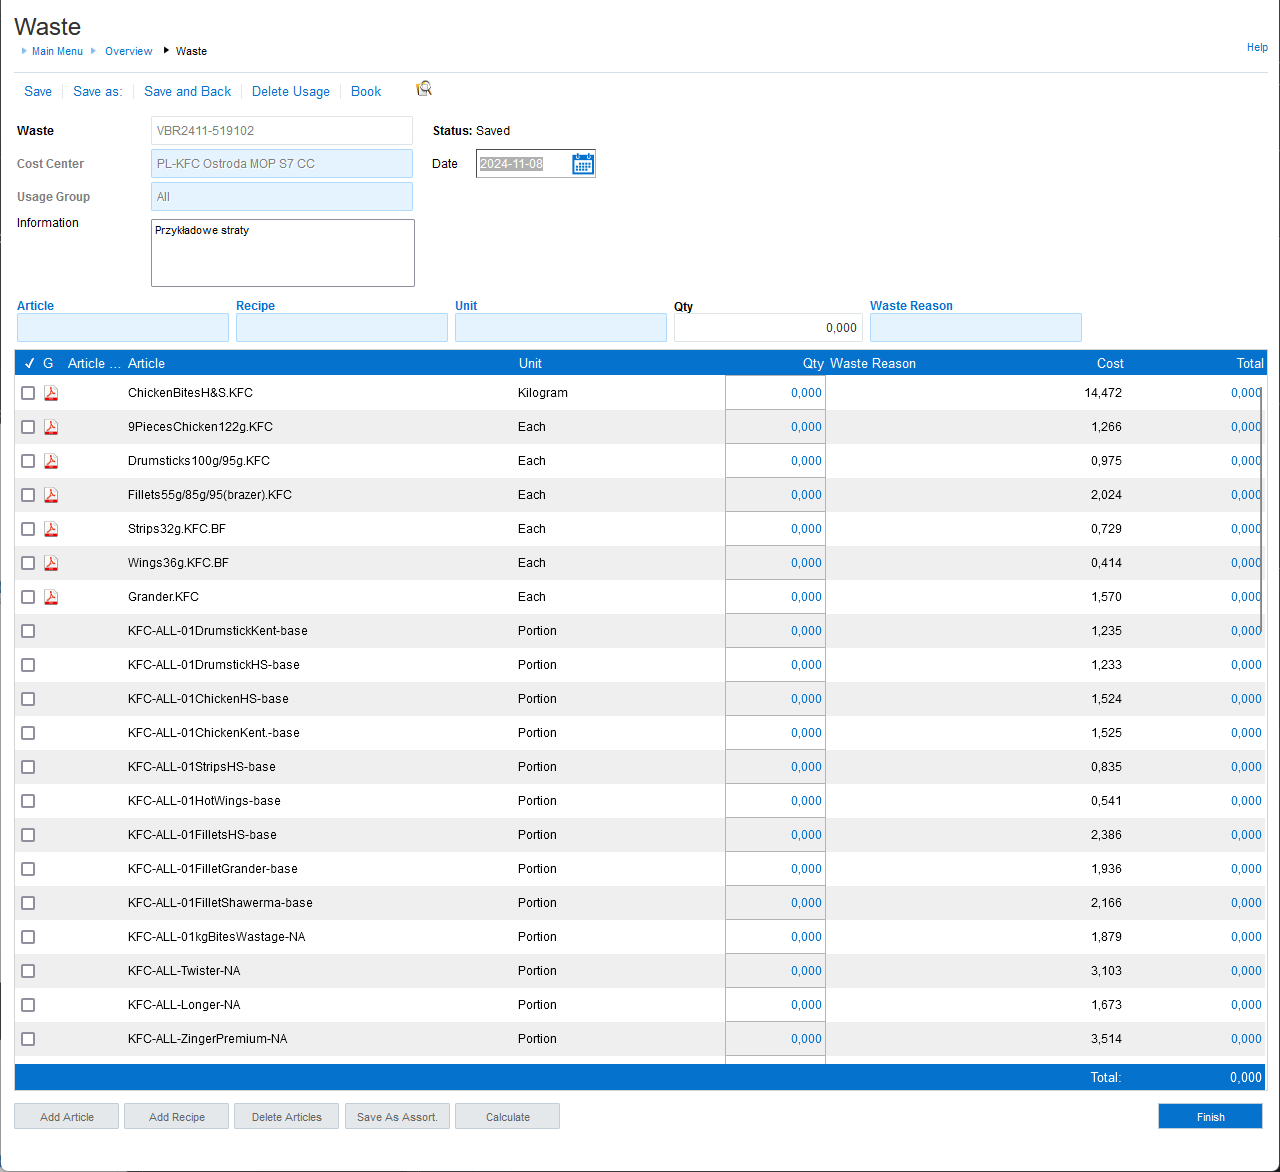This screenshot has width=1280, height=1172.
Task: Open PDF icon for 9PiecesChicken122g.KFC
Action: [x=51, y=427]
